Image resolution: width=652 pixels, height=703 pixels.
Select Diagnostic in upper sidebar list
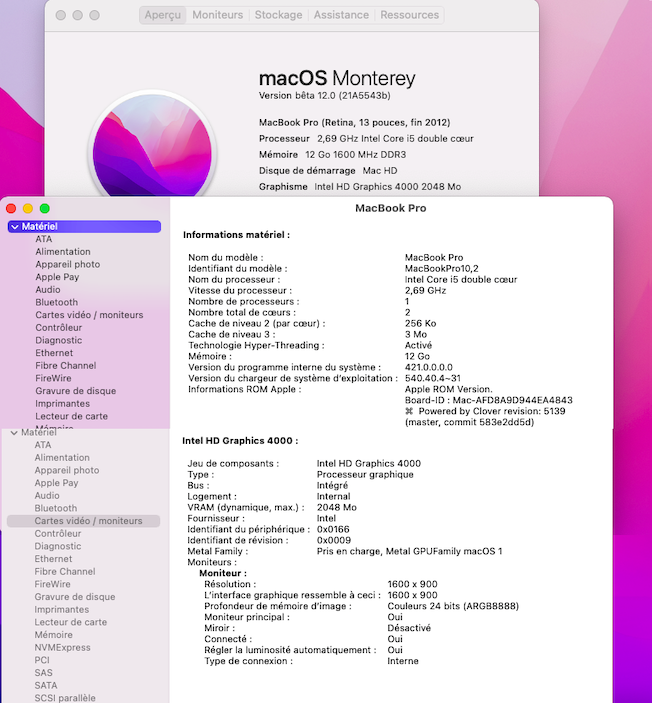58,340
